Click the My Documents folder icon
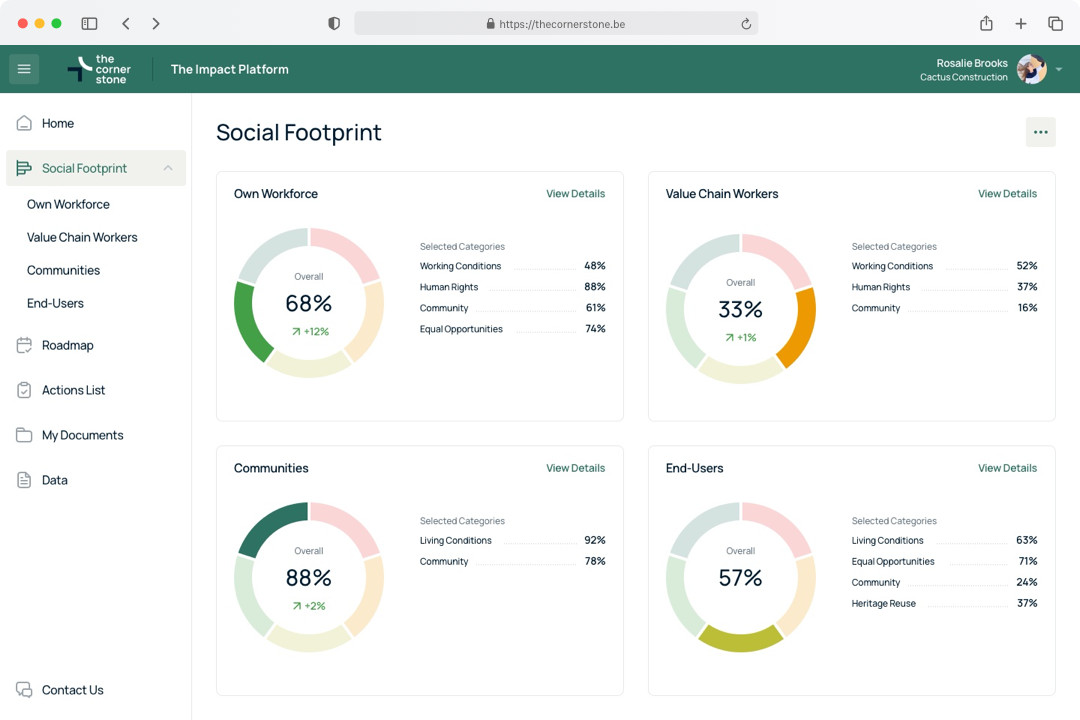 (24, 435)
